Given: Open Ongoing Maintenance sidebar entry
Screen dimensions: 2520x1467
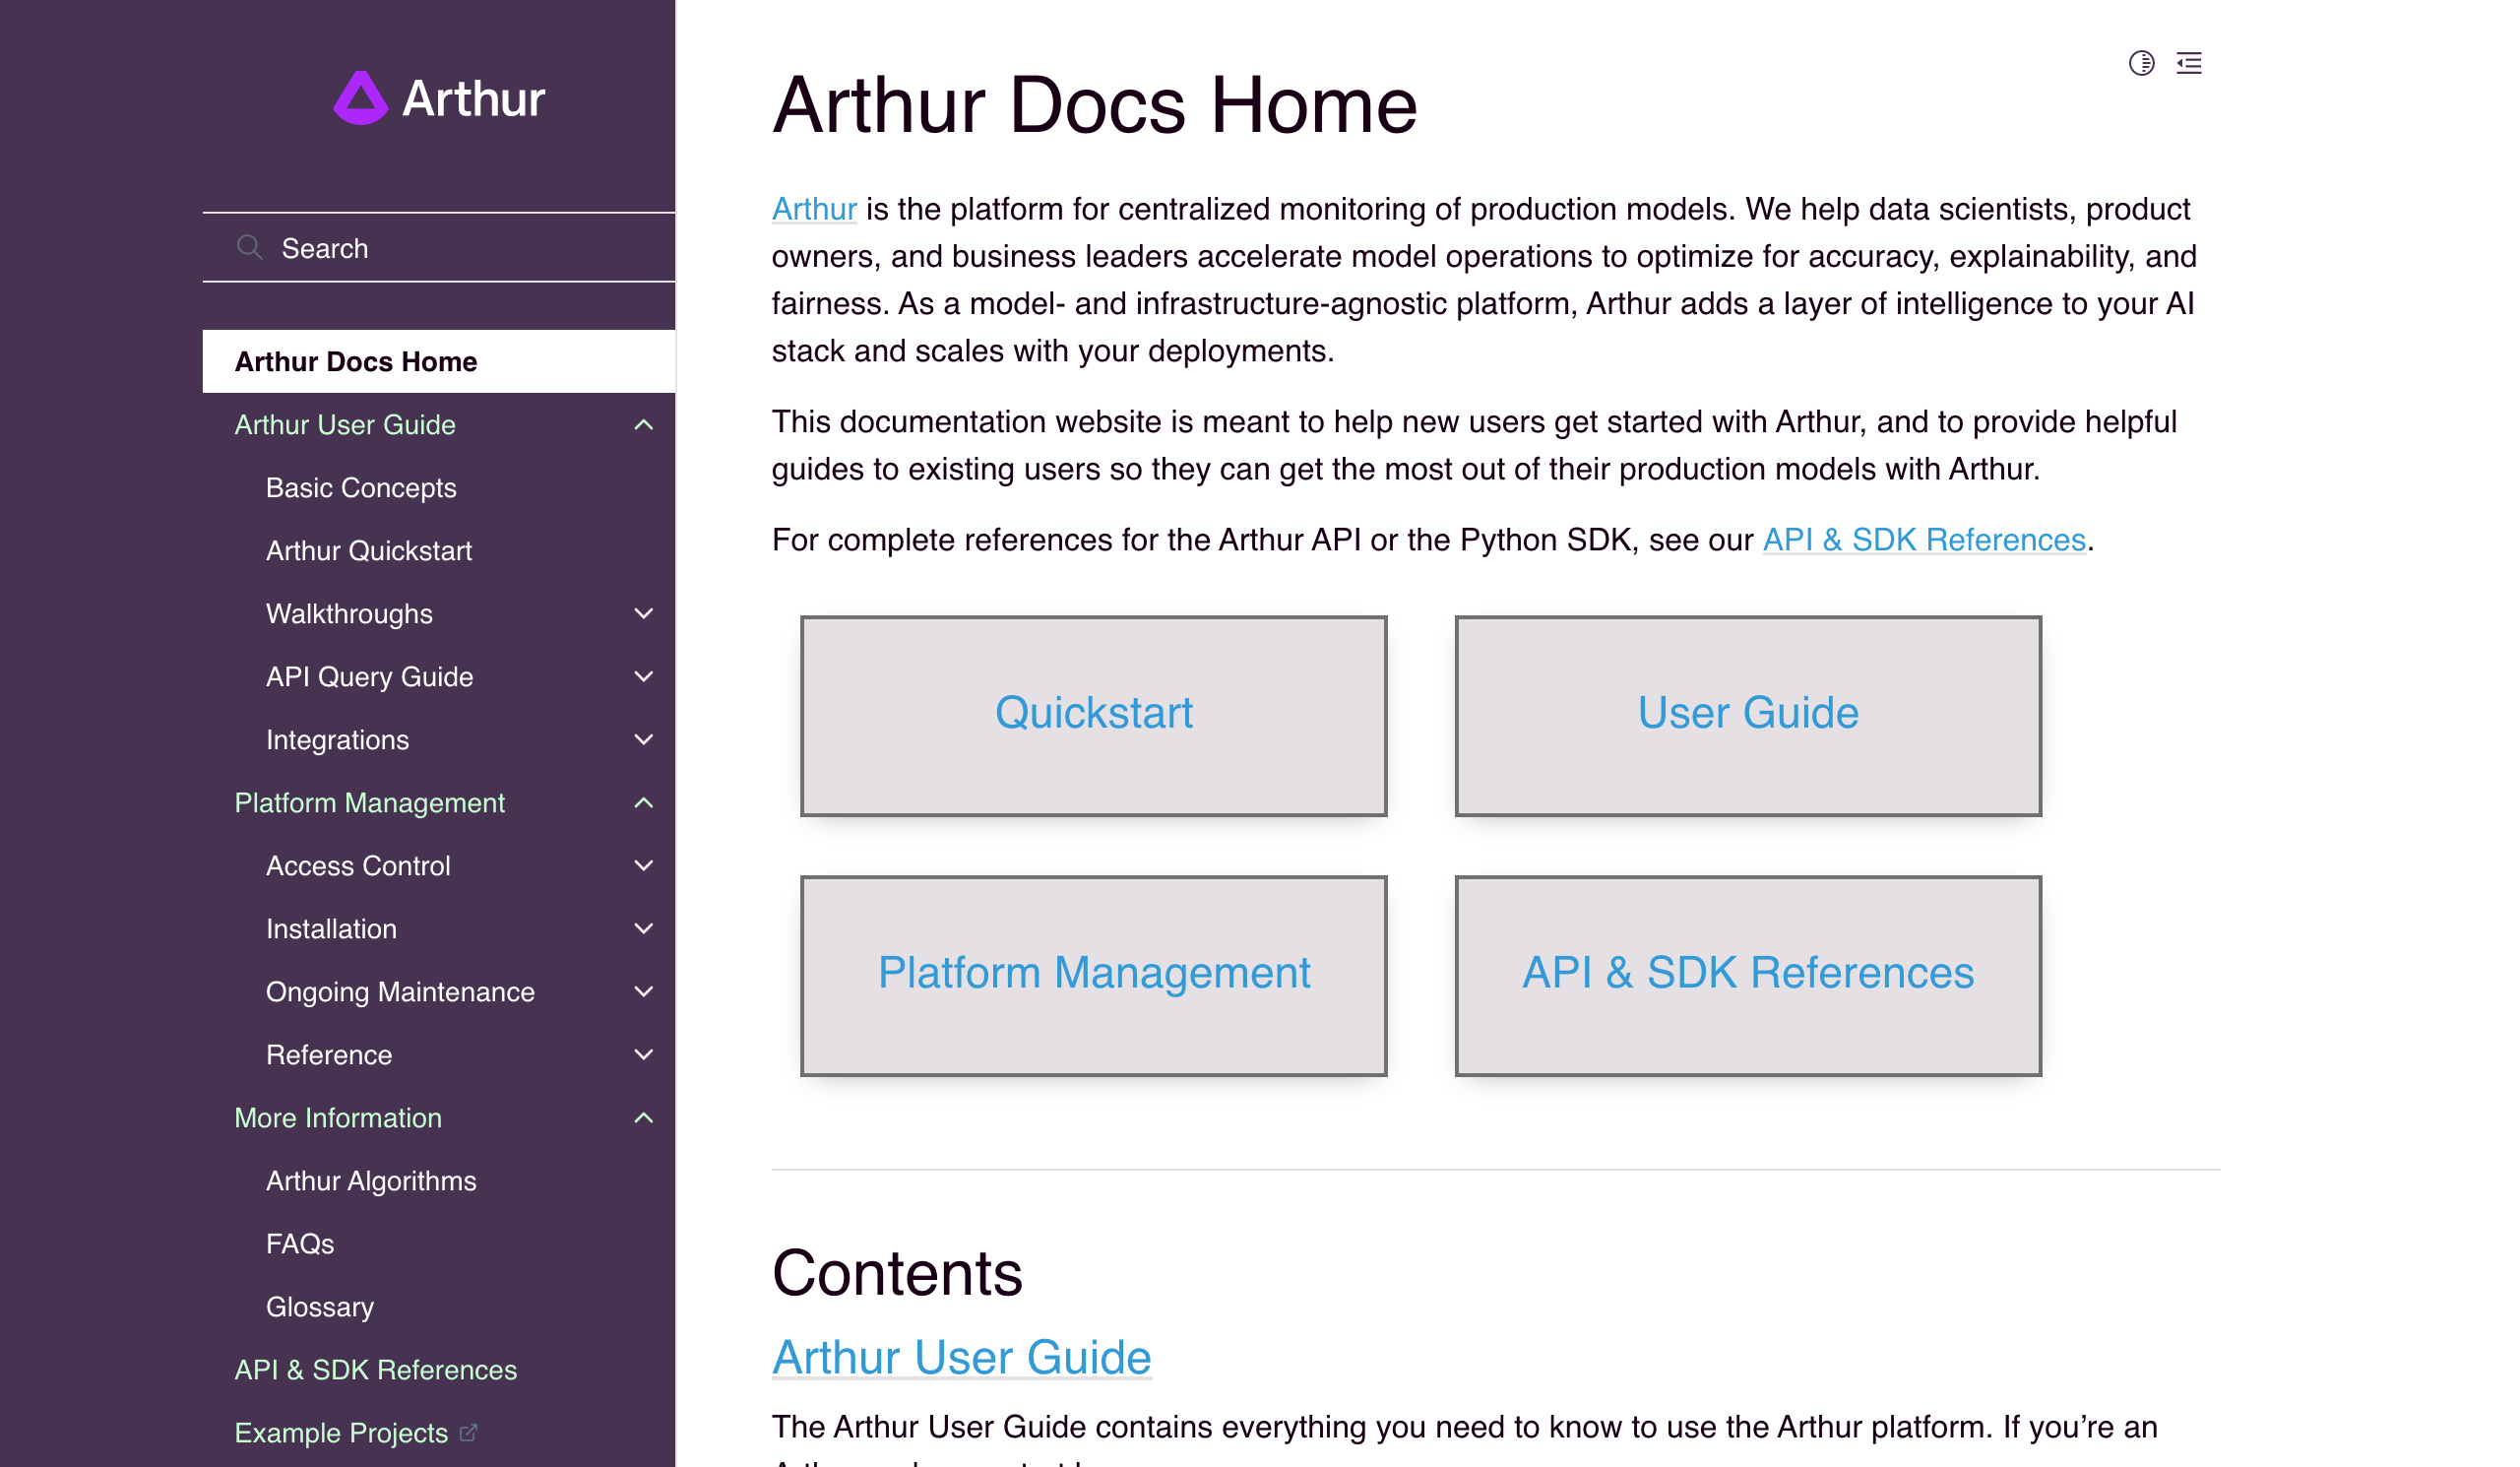Looking at the screenshot, I should (400, 992).
